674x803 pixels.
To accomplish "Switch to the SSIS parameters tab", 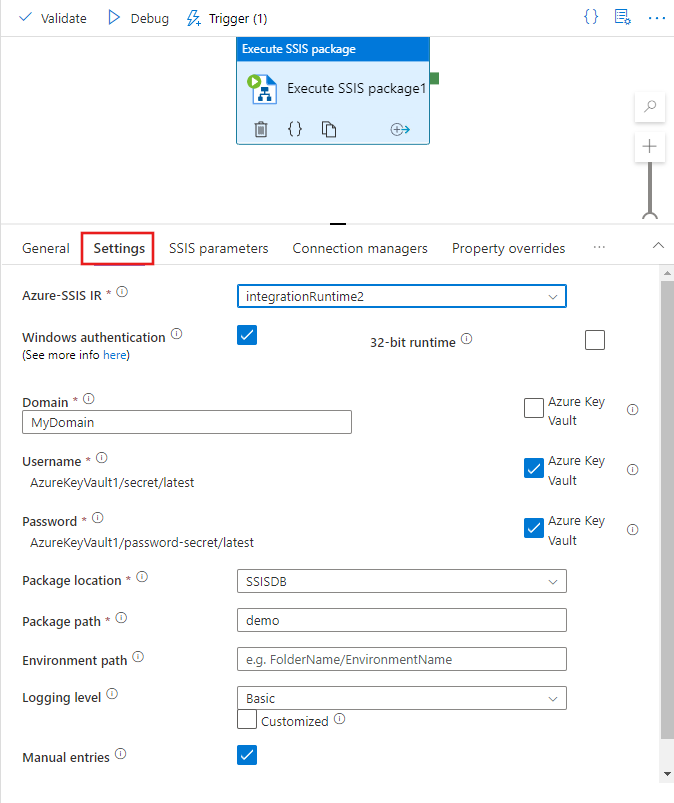I will [218, 247].
